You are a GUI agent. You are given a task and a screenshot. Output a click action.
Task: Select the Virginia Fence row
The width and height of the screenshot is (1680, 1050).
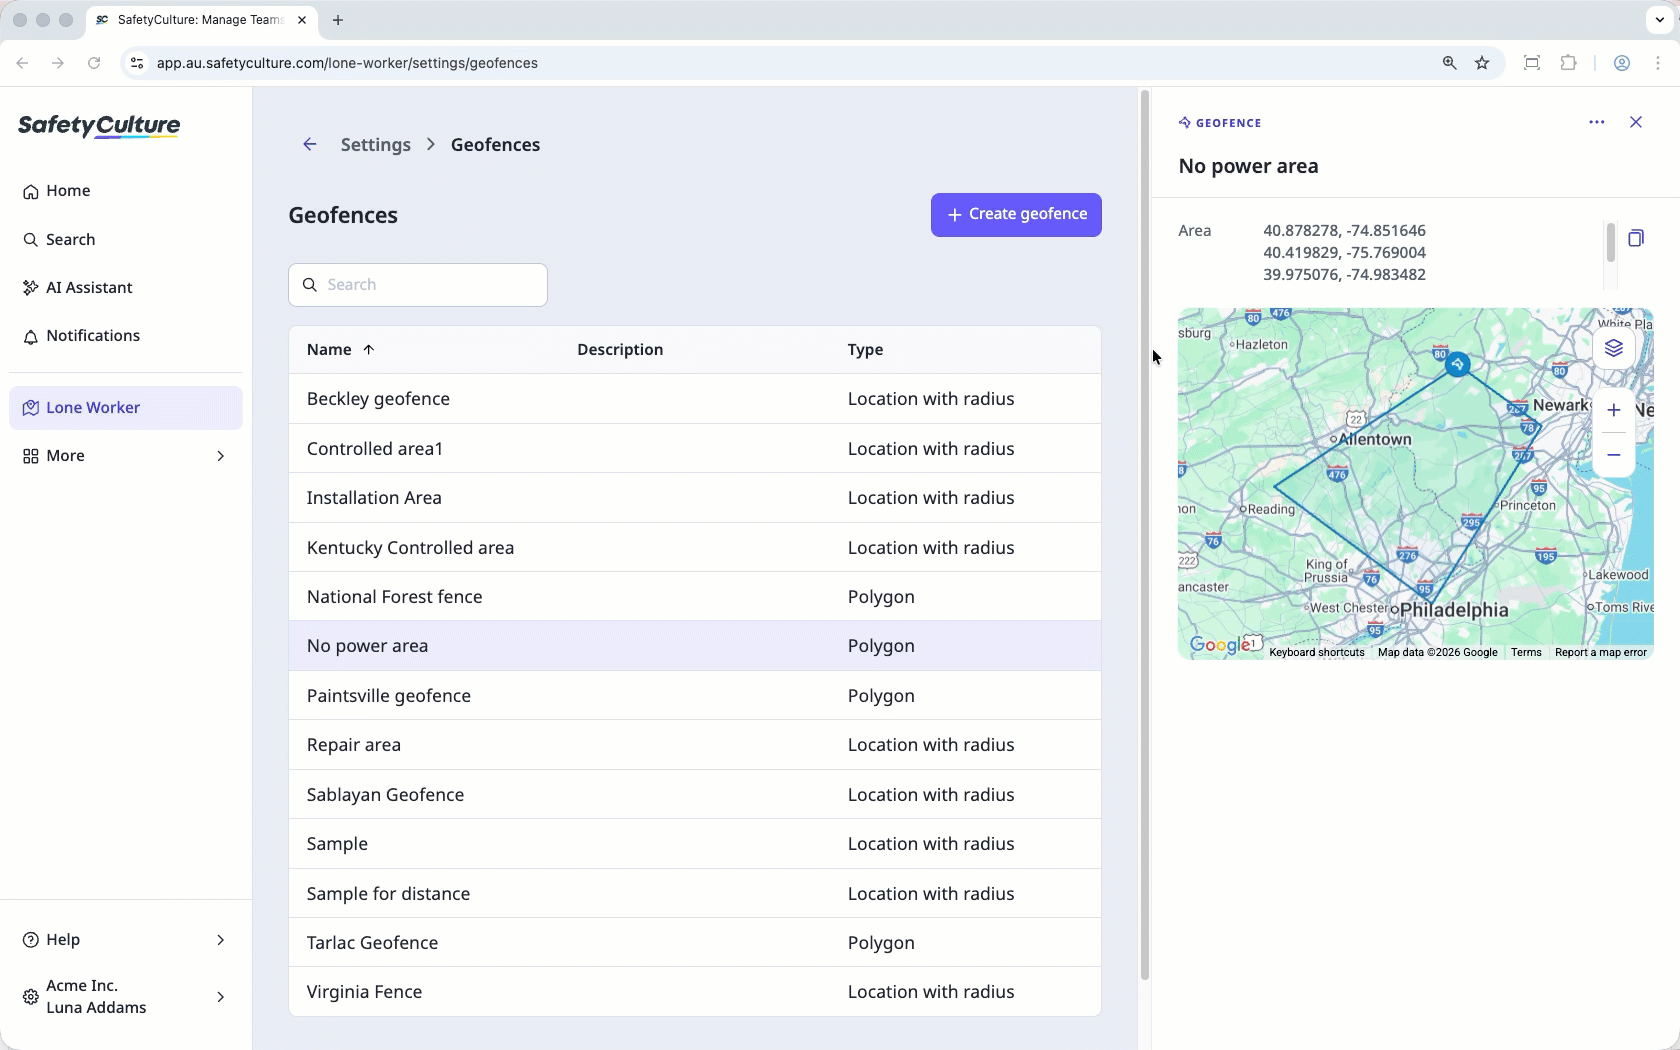[695, 992]
